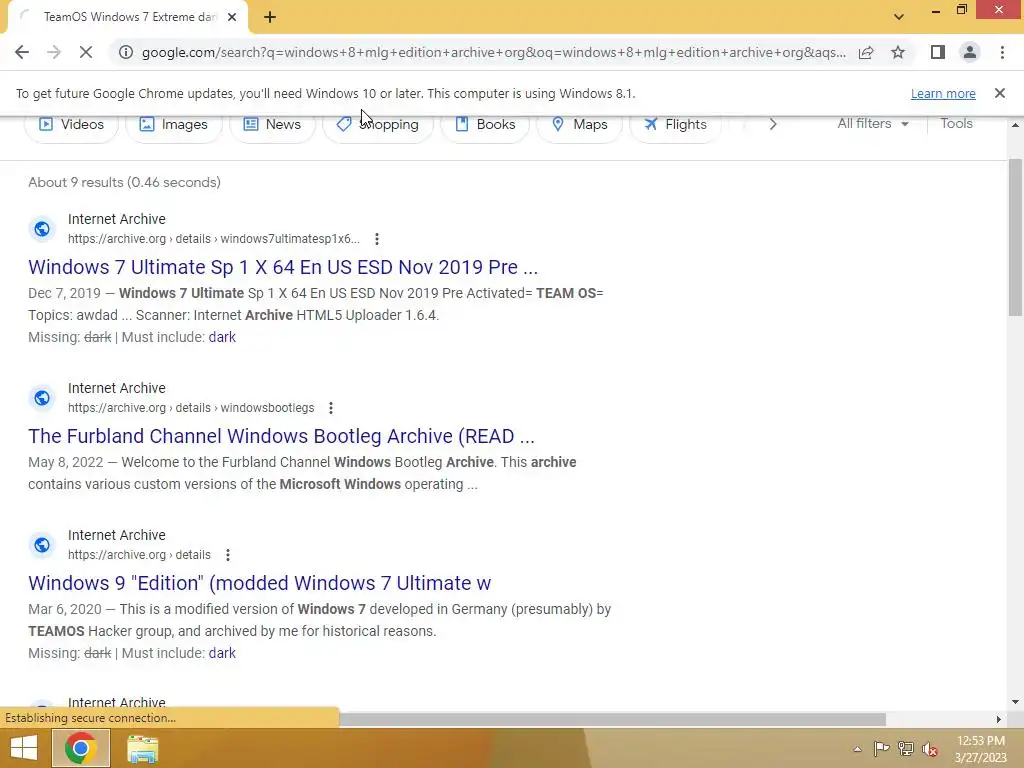This screenshot has height=768, width=1024.
Task: Click the forward navigation arrow
Action: 54,52
